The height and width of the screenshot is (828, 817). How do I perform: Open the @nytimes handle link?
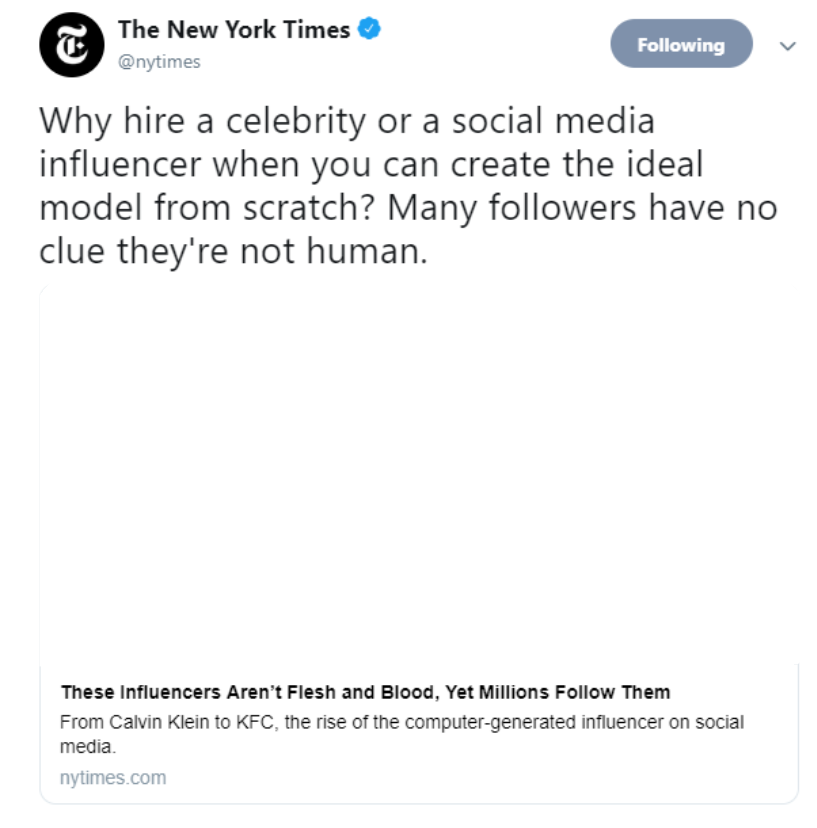point(159,62)
